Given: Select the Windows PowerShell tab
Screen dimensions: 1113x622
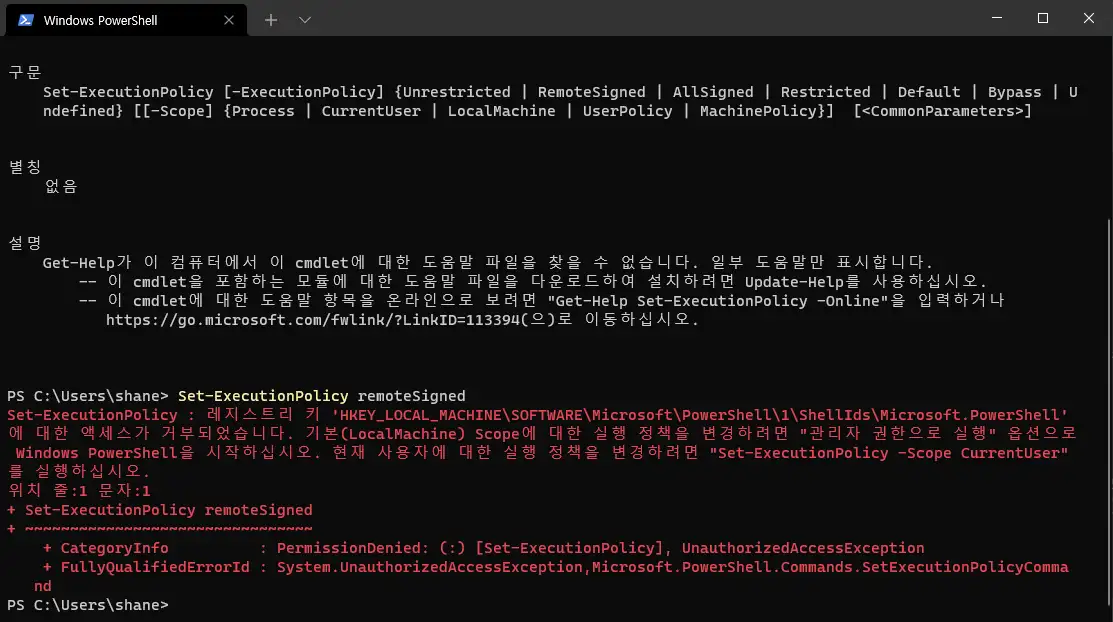Looking at the screenshot, I should [x=126, y=20].
